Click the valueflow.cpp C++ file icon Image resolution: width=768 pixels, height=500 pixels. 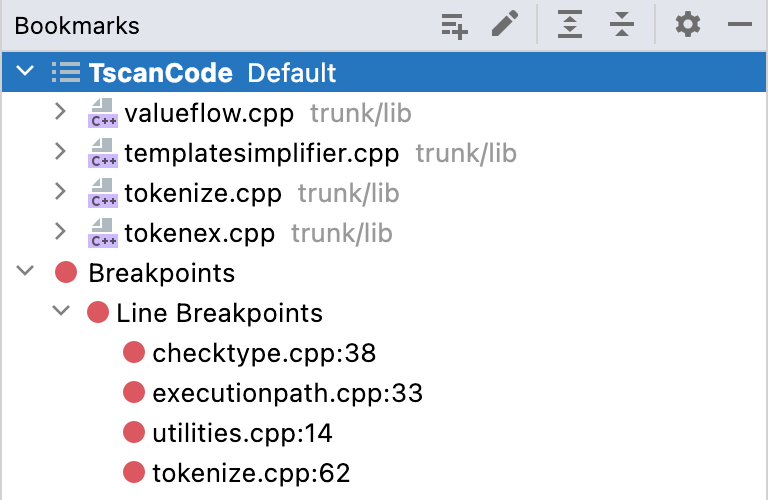pyautogui.click(x=102, y=113)
